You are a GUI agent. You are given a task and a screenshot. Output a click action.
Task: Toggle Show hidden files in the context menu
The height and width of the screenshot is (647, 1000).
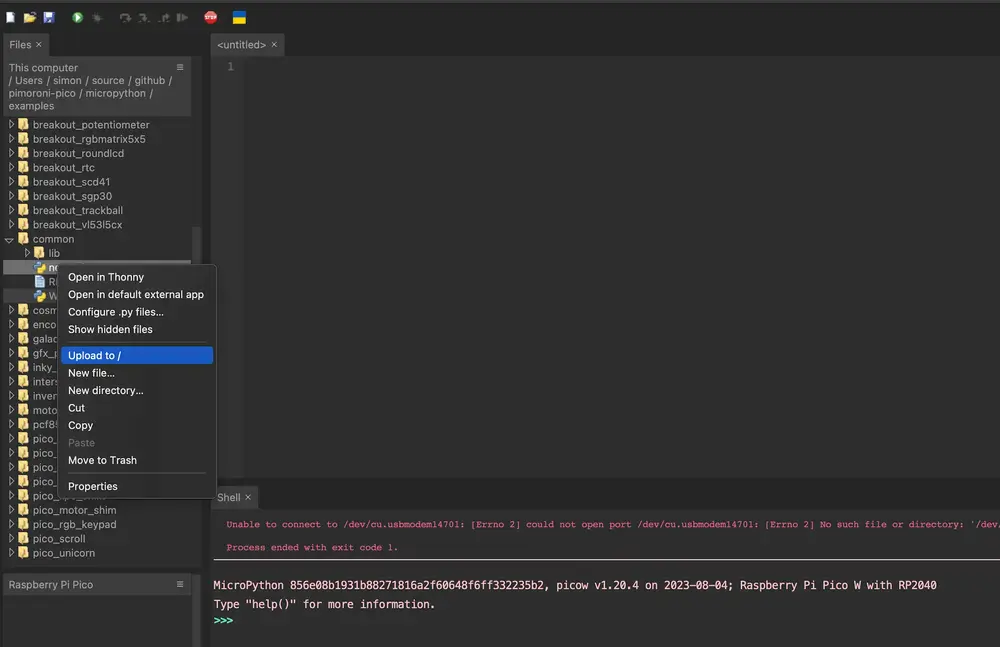tap(109, 329)
